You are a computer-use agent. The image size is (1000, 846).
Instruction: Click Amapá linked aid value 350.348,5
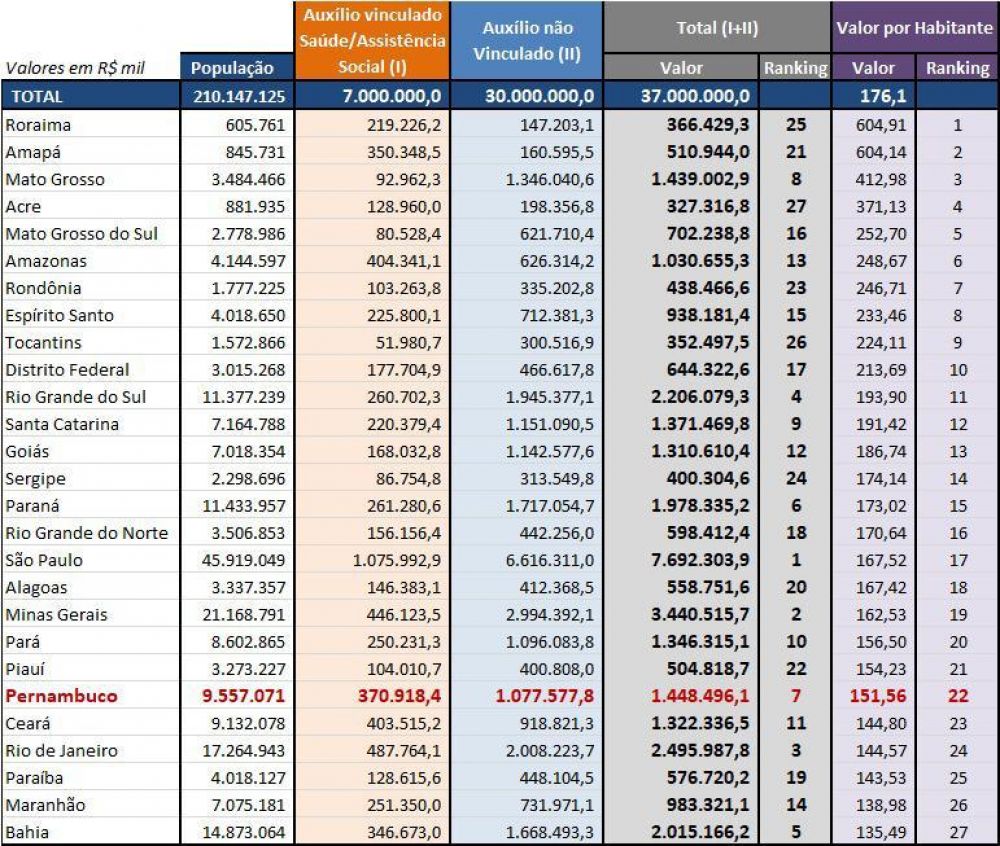click(403, 152)
